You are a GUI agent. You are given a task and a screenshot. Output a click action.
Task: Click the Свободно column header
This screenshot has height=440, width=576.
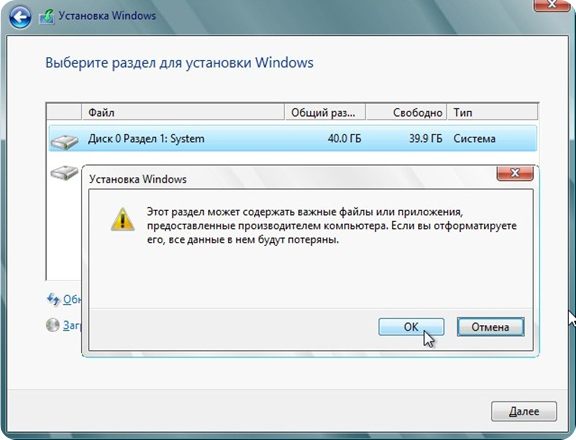[406, 112]
